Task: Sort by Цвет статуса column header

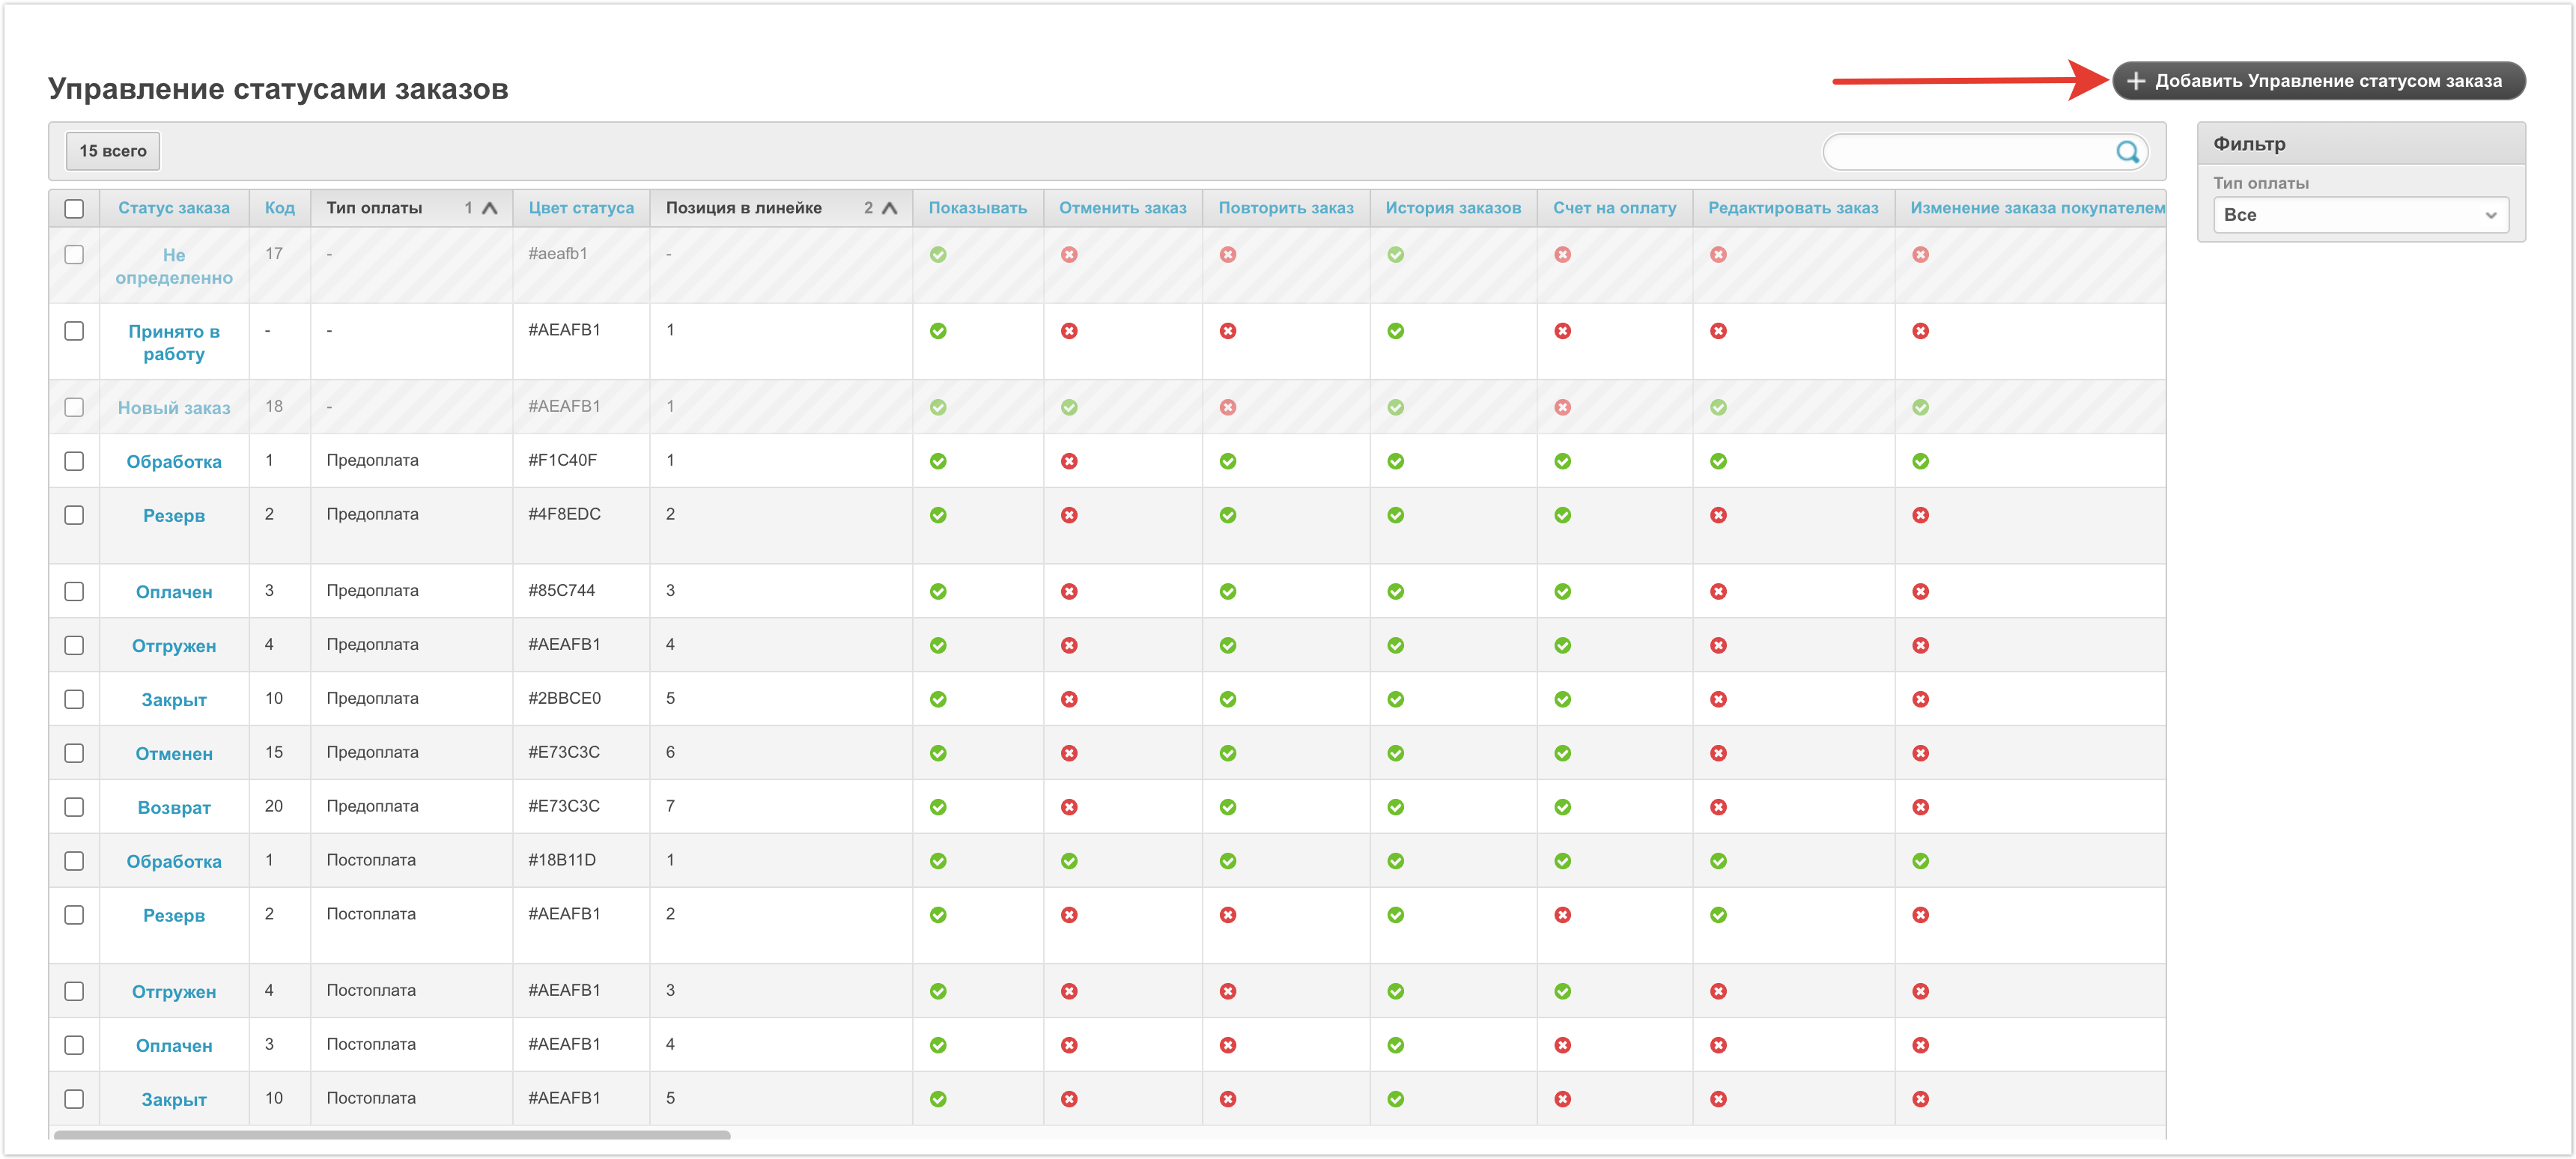Action: pyautogui.click(x=581, y=208)
